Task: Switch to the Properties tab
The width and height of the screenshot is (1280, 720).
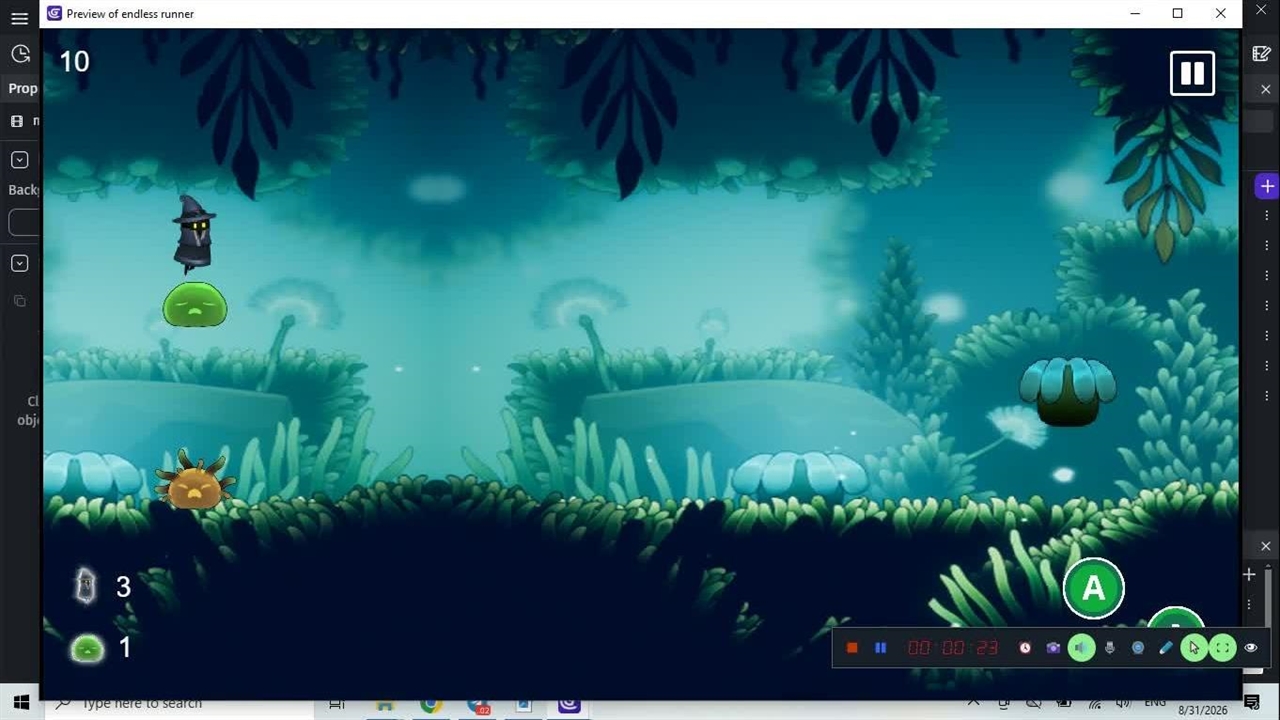Action: pos(23,88)
